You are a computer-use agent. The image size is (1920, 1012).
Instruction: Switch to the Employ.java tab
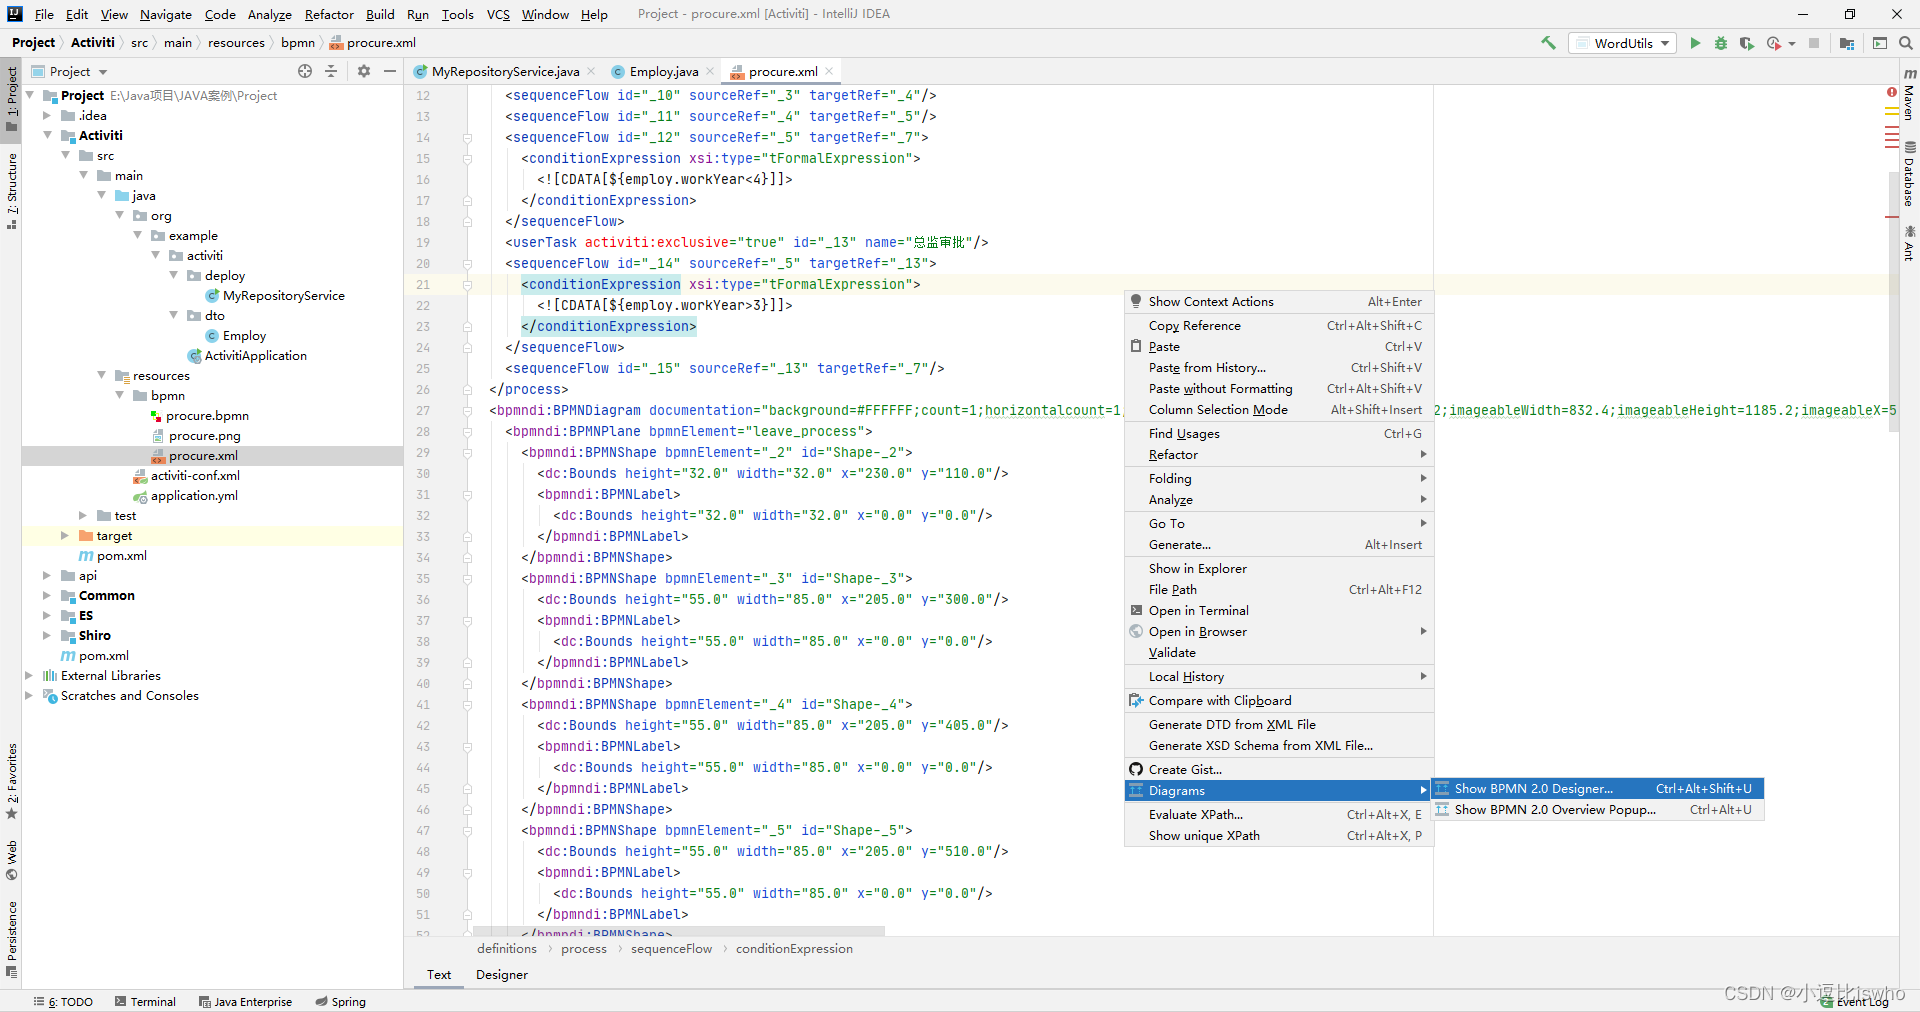pyautogui.click(x=662, y=71)
